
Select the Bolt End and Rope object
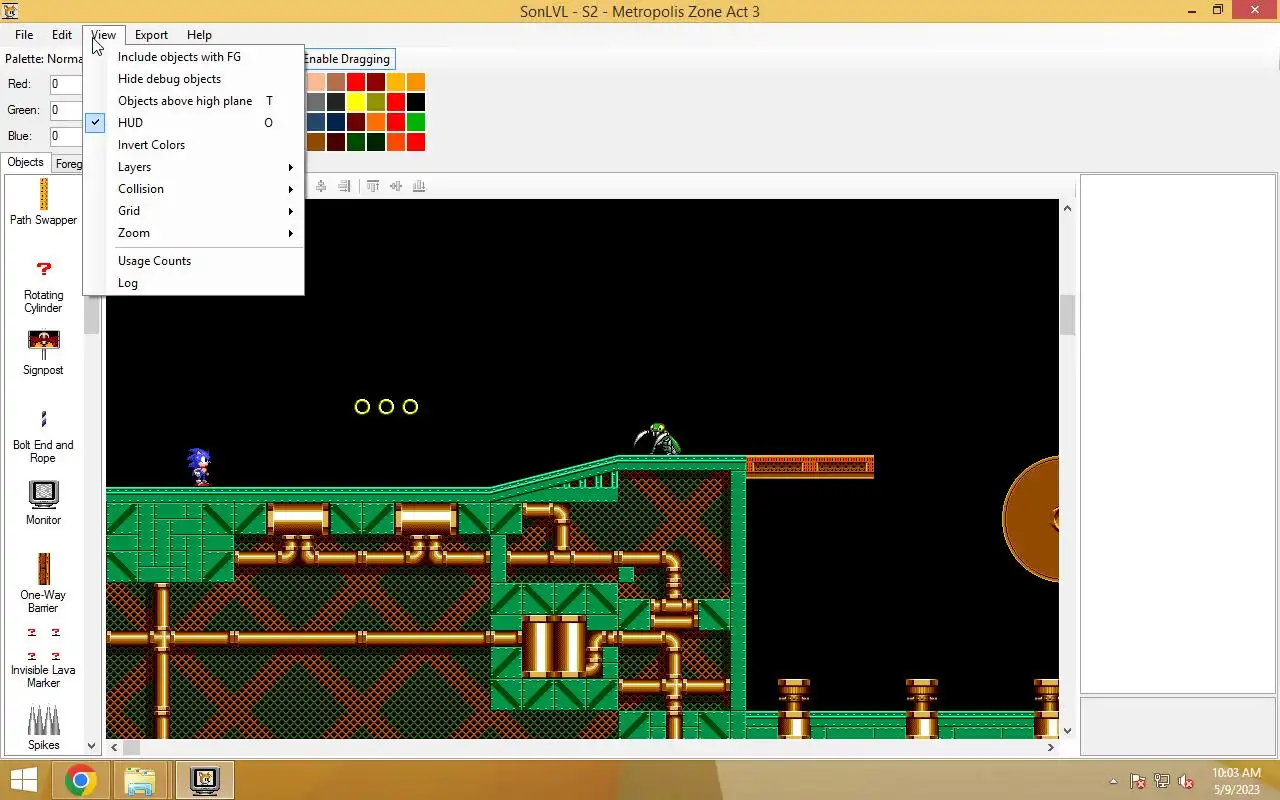43,435
